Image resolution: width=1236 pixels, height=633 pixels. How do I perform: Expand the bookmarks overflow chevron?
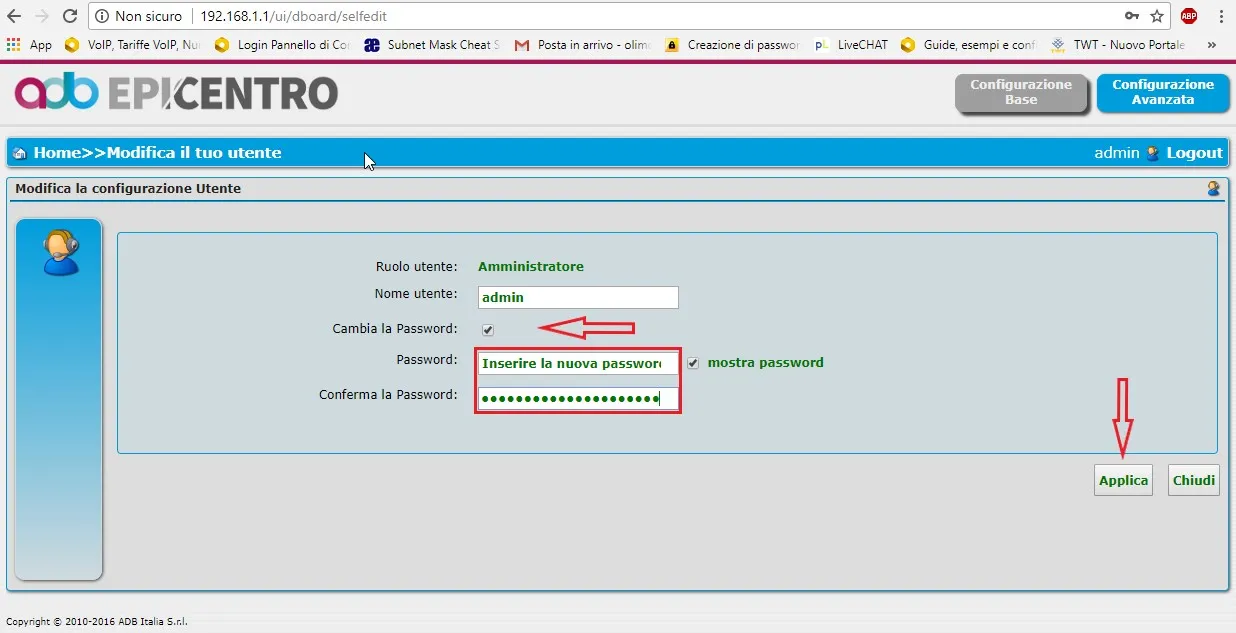click(1212, 45)
